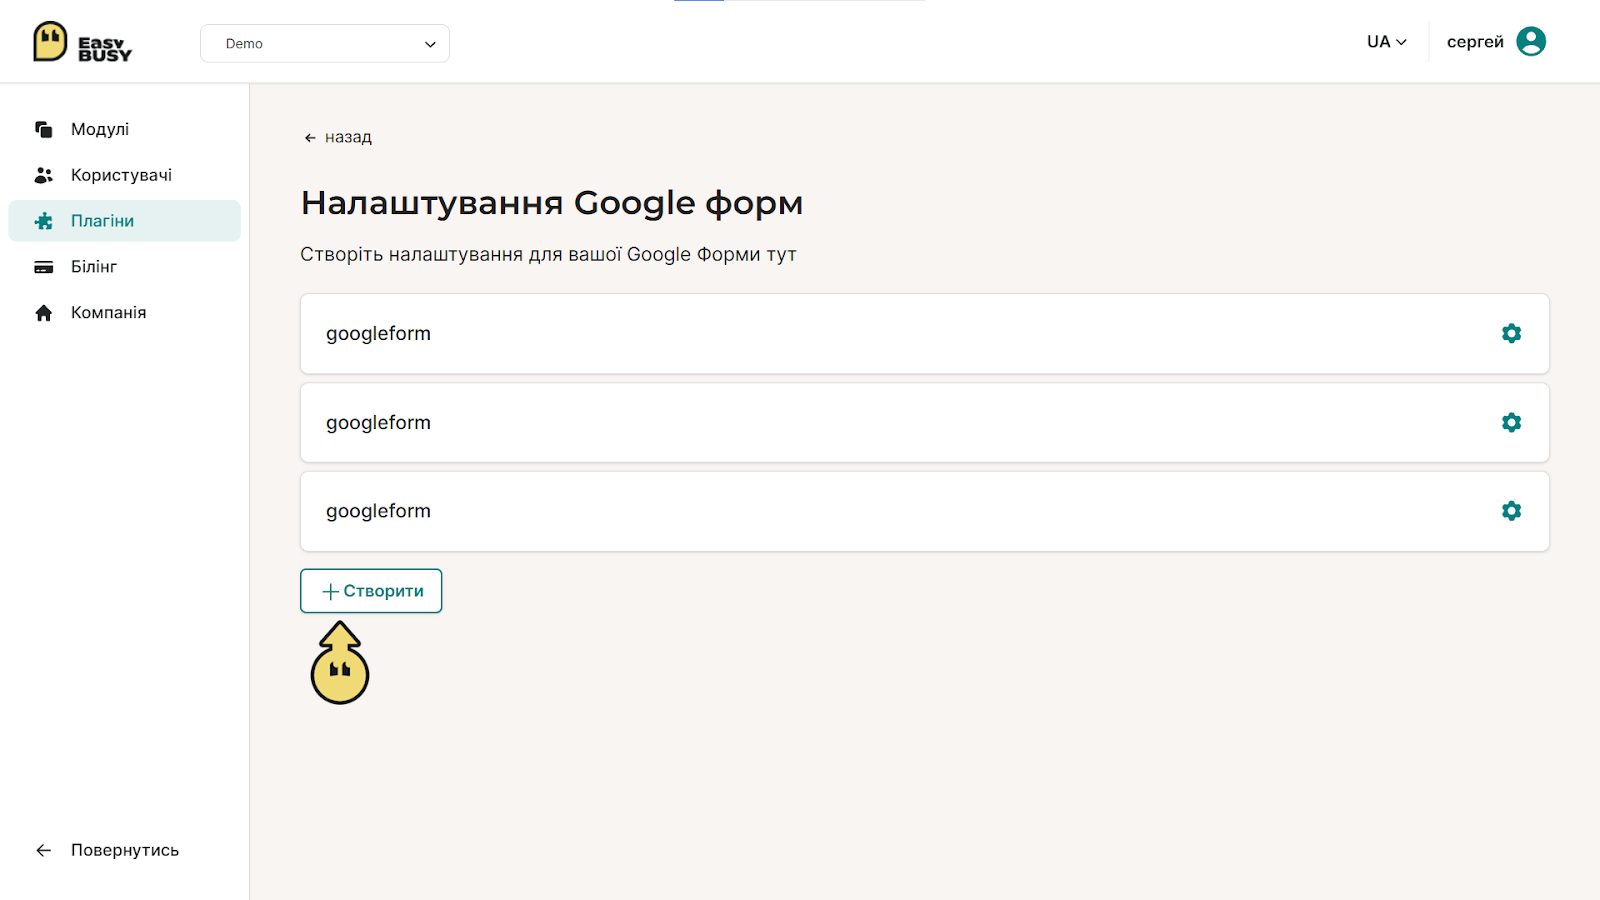The image size is (1600, 900).
Task: Click the назад back link
Action: [x=338, y=137]
